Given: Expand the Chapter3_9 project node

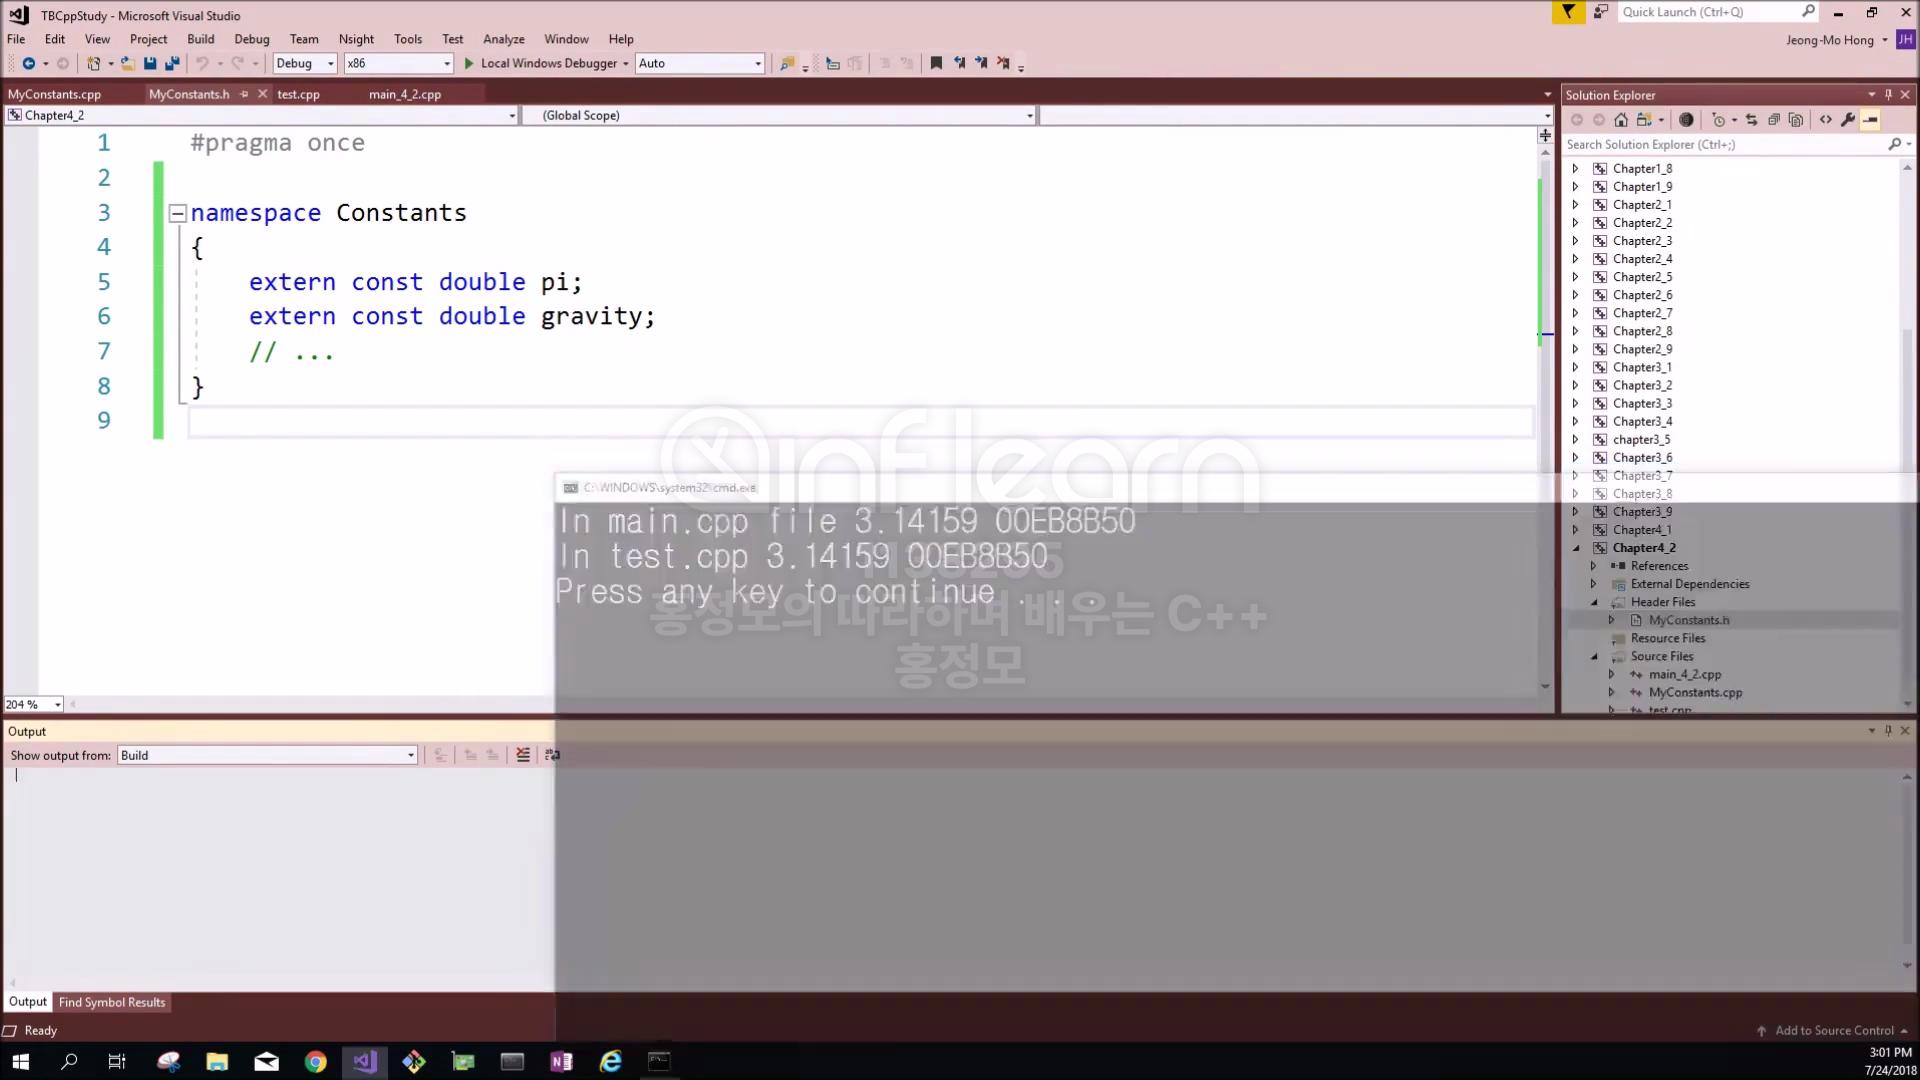Looking at the screenshot, I should [x=1576, y=512].
